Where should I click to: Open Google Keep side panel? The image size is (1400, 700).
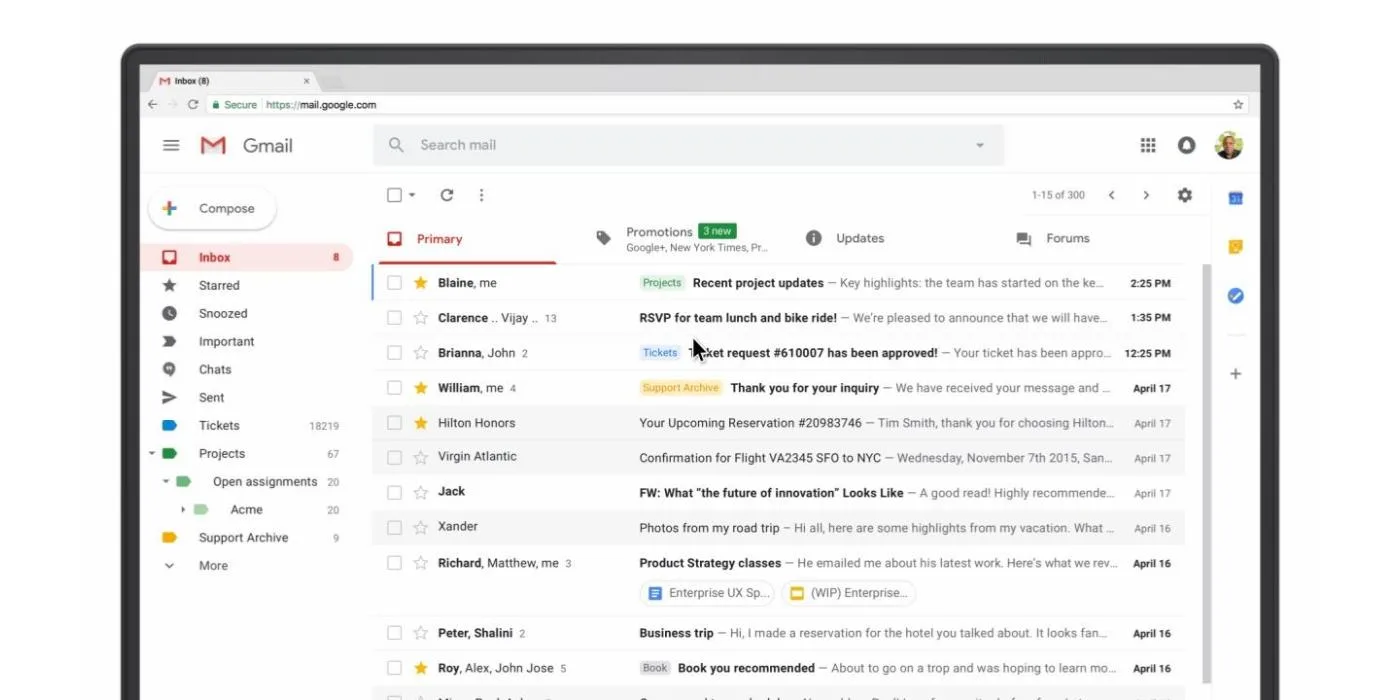[1235, 247]
